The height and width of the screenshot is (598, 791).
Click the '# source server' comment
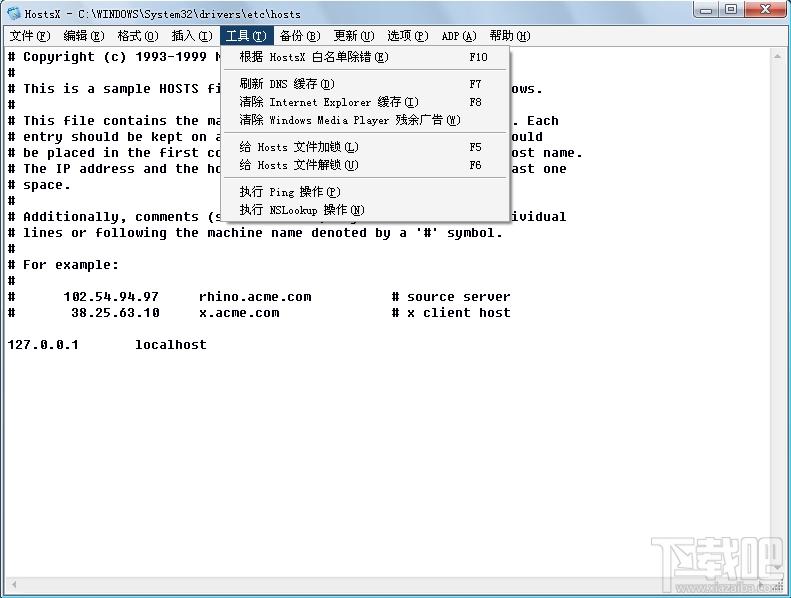click(451, 297)
